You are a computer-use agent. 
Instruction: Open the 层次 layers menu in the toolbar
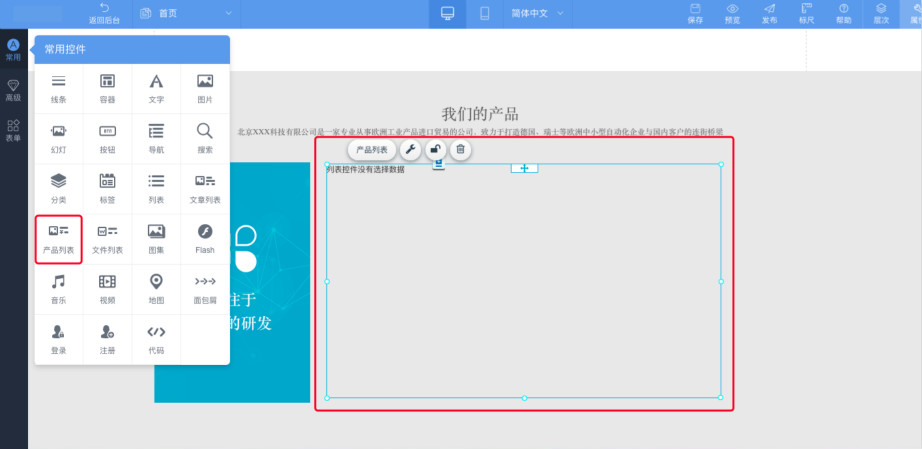(881, 13)
